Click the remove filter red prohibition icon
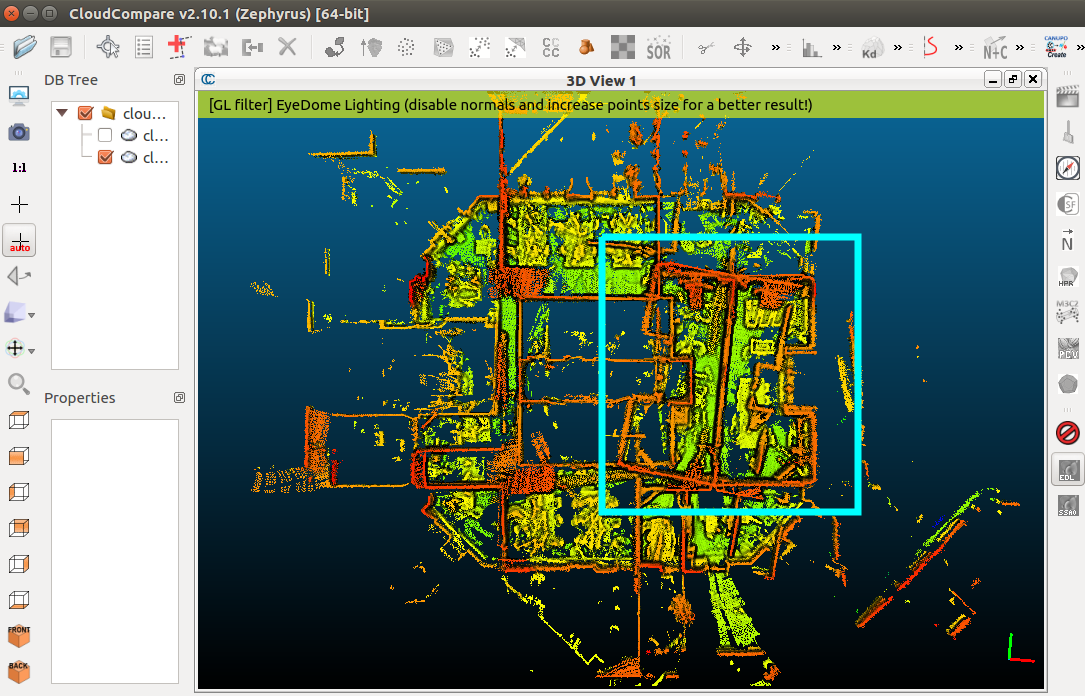Screen dimensions: 1085x696 click(1067, 433)
